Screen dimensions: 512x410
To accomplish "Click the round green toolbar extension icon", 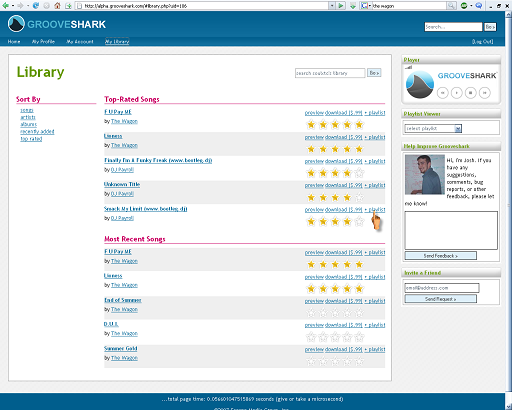I will (464, 5).
